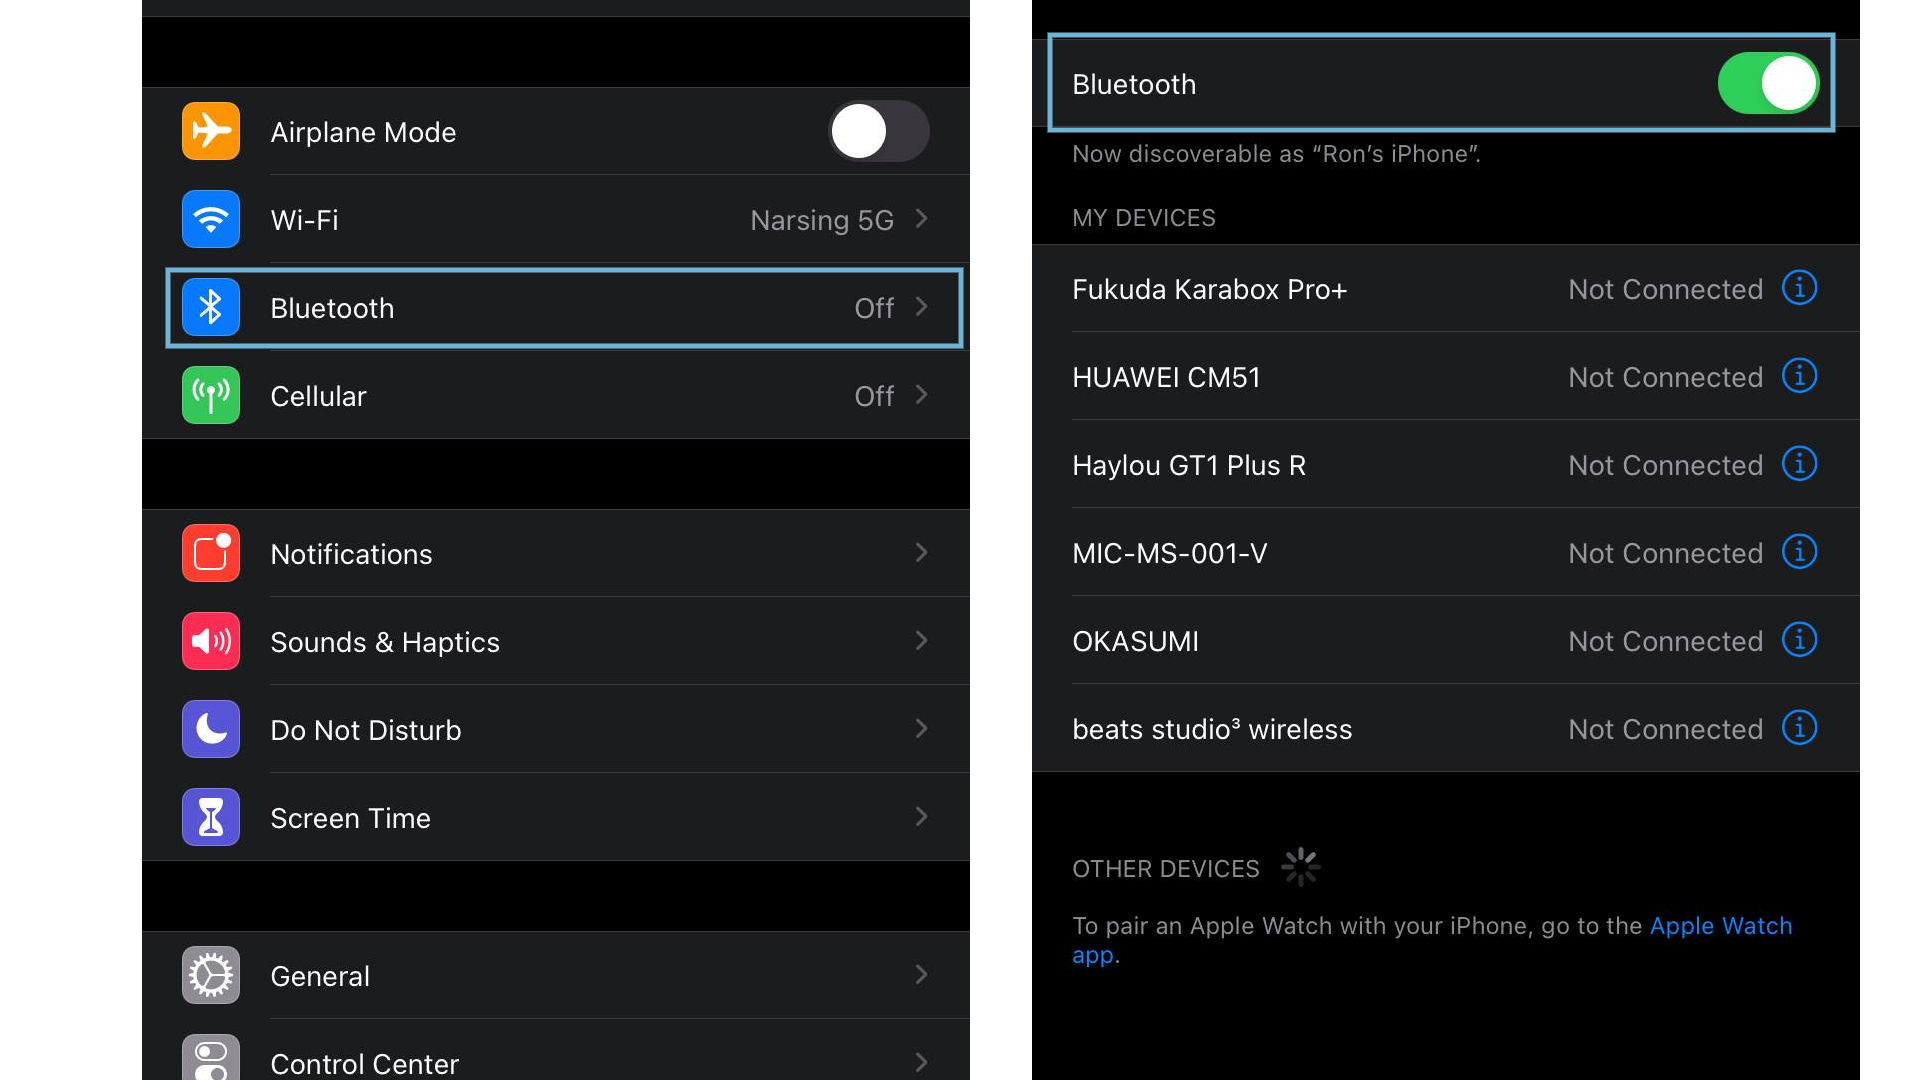Open Bluetooth settings via its chevron
The height and width of the screenshot is (1080, 1920).
(x=922, y=306)
